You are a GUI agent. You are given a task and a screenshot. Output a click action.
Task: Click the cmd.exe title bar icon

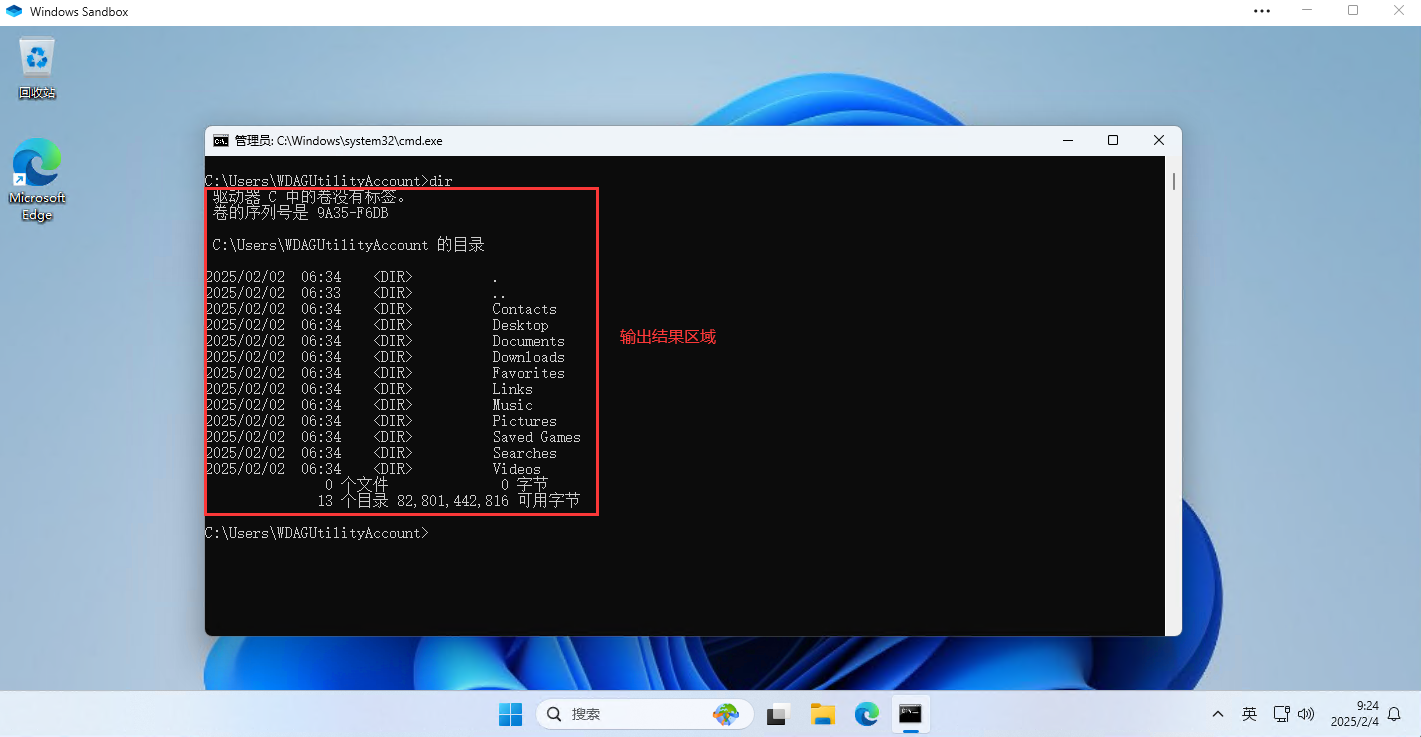220,141
